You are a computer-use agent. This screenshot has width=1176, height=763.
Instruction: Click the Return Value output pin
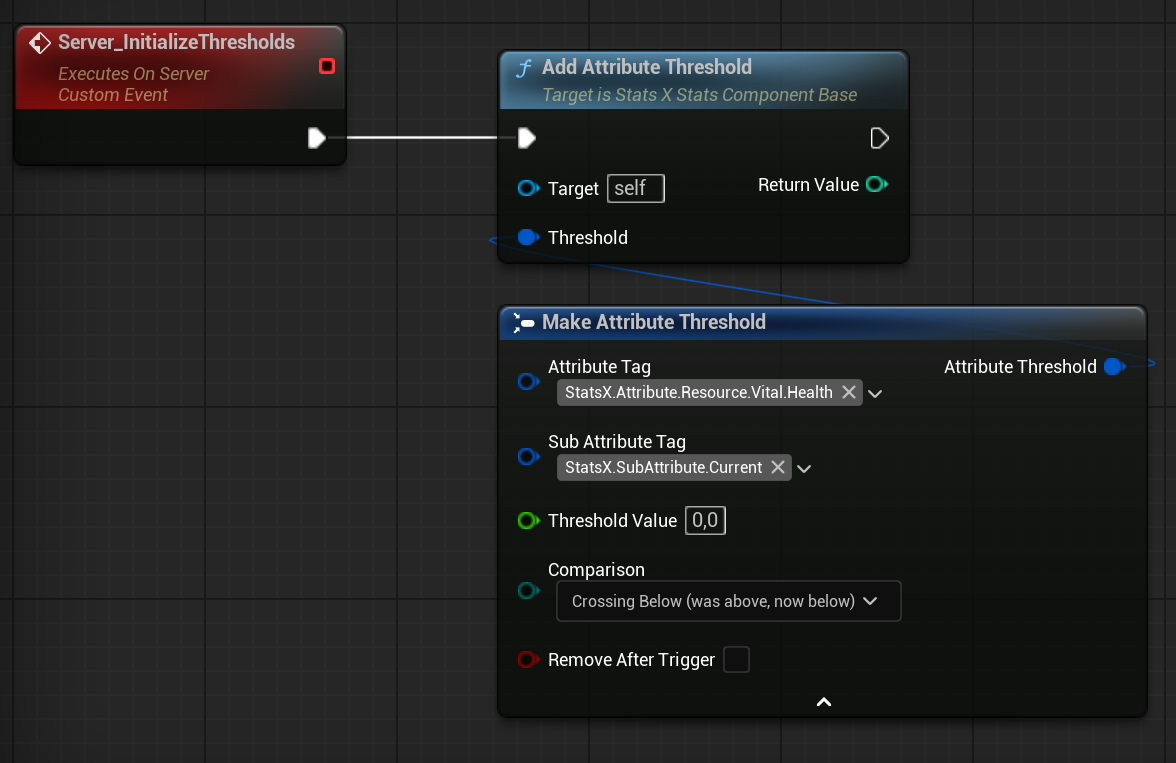click(877, 184)
